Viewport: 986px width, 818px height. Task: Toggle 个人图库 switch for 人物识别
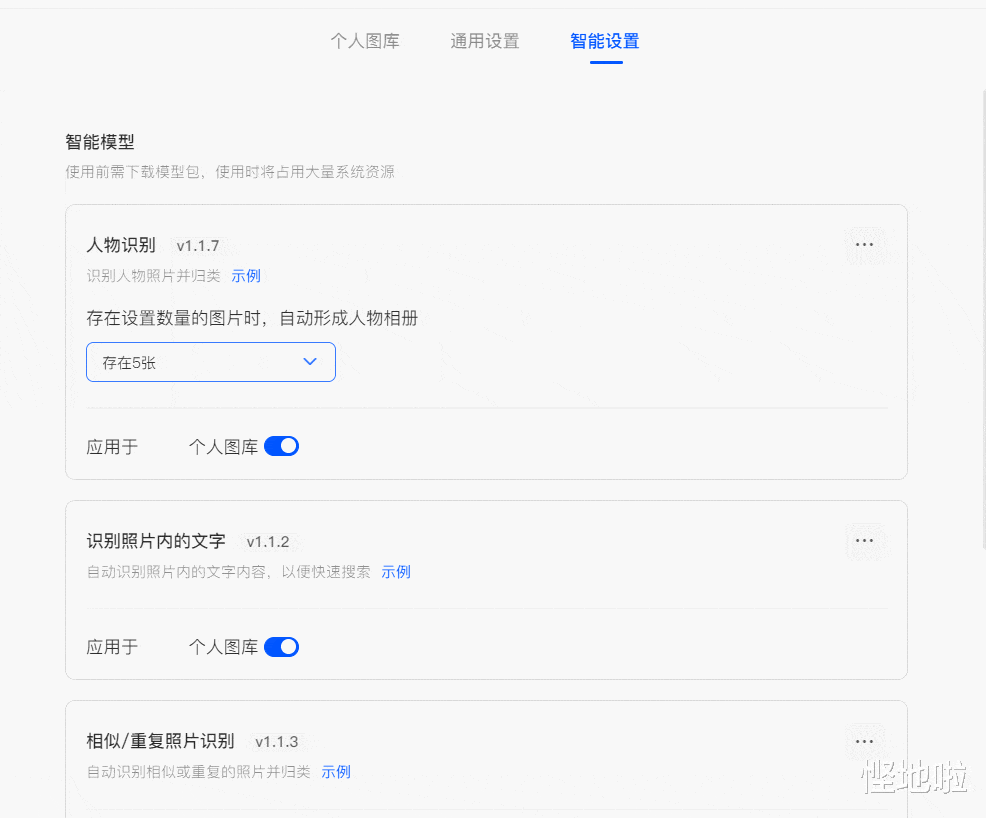[281, 446]
